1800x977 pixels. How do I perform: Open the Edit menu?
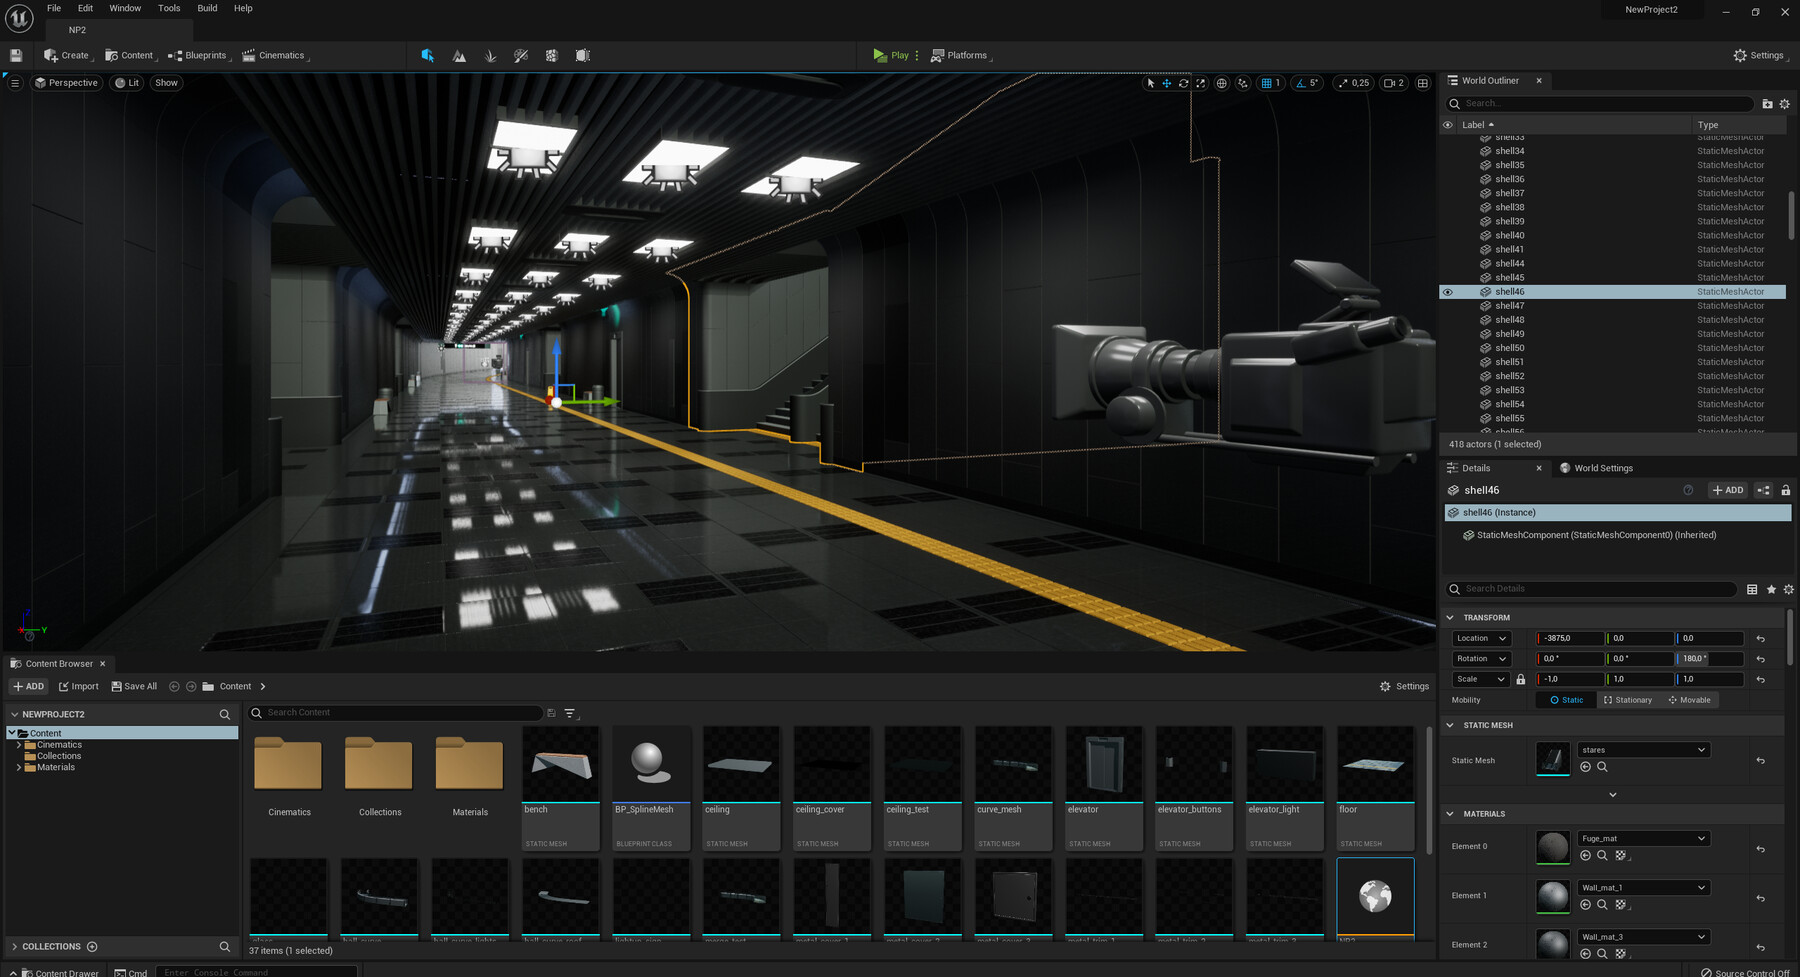(x=85, y=8)
